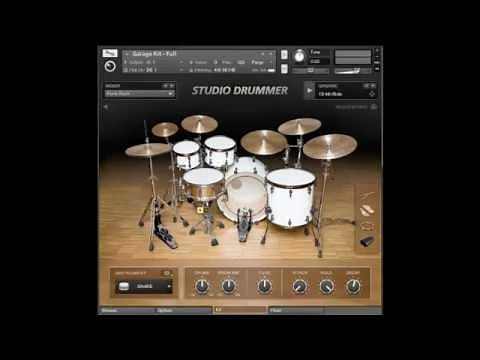Trigger the tambourine percussion icon
Viewport: 480px width, 360px height.
point(367,226)
